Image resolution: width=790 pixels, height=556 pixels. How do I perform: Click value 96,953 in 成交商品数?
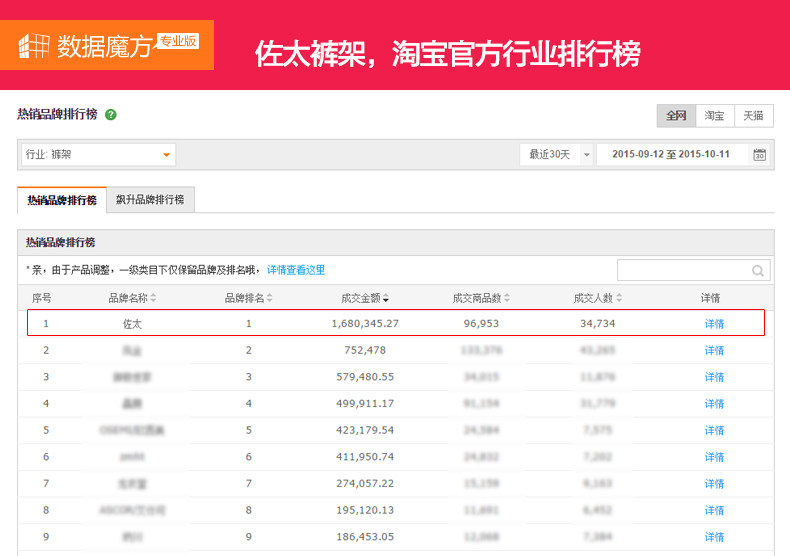[x=481, y=323]
